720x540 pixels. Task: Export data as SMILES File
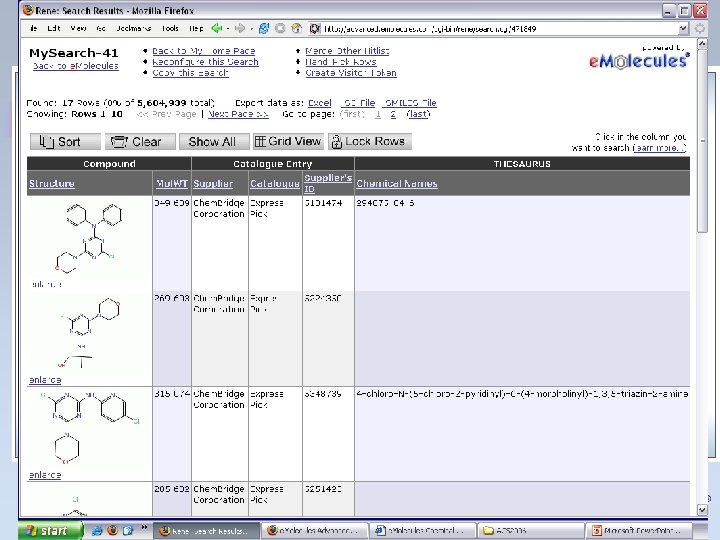coord(410,103)
